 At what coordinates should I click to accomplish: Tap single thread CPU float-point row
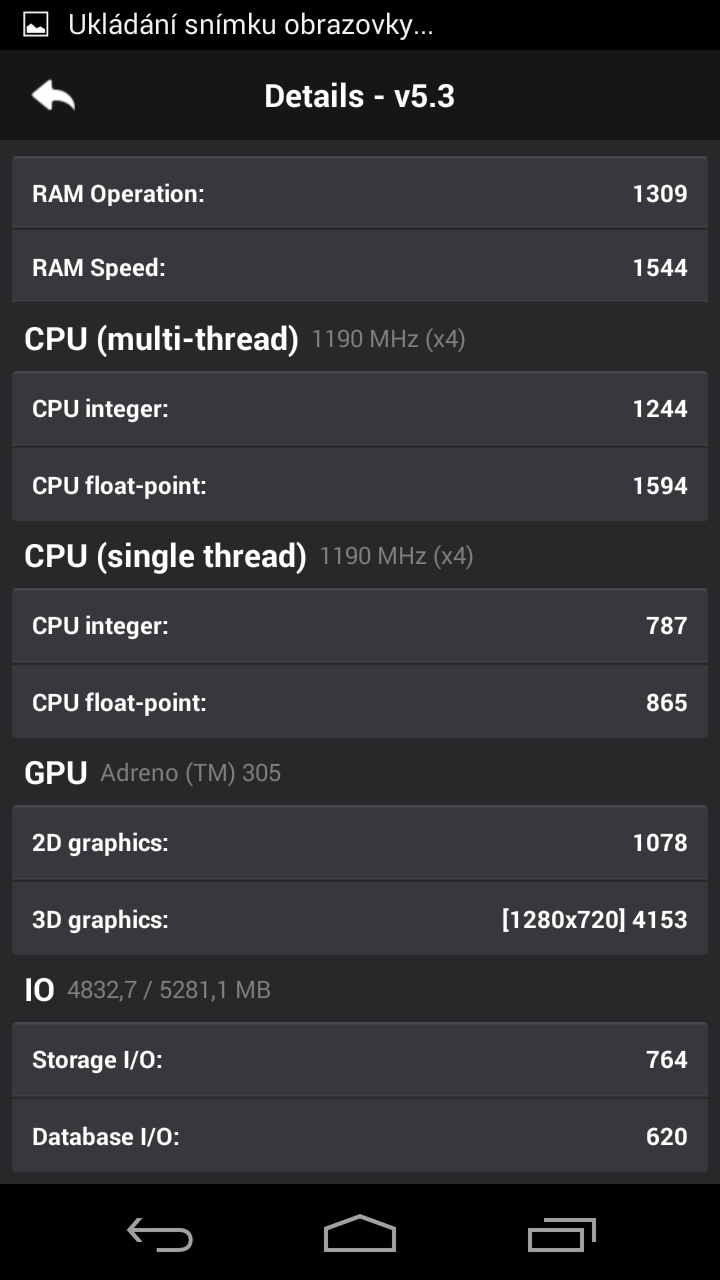(x=360, y=702)
